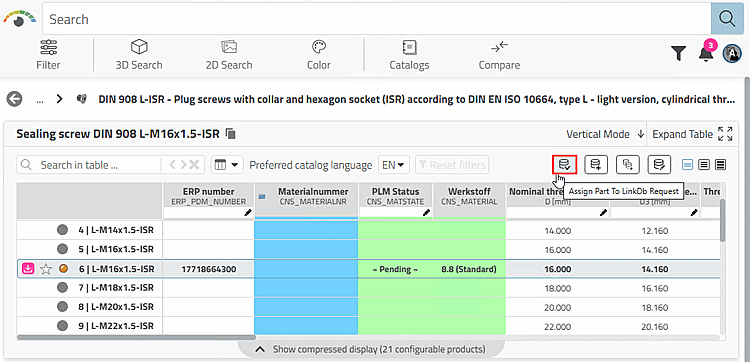Viewport: 750px width, 362px height.
Task: Click the 8.8 (Standard) material cell
Action: [x=469, y=269]
